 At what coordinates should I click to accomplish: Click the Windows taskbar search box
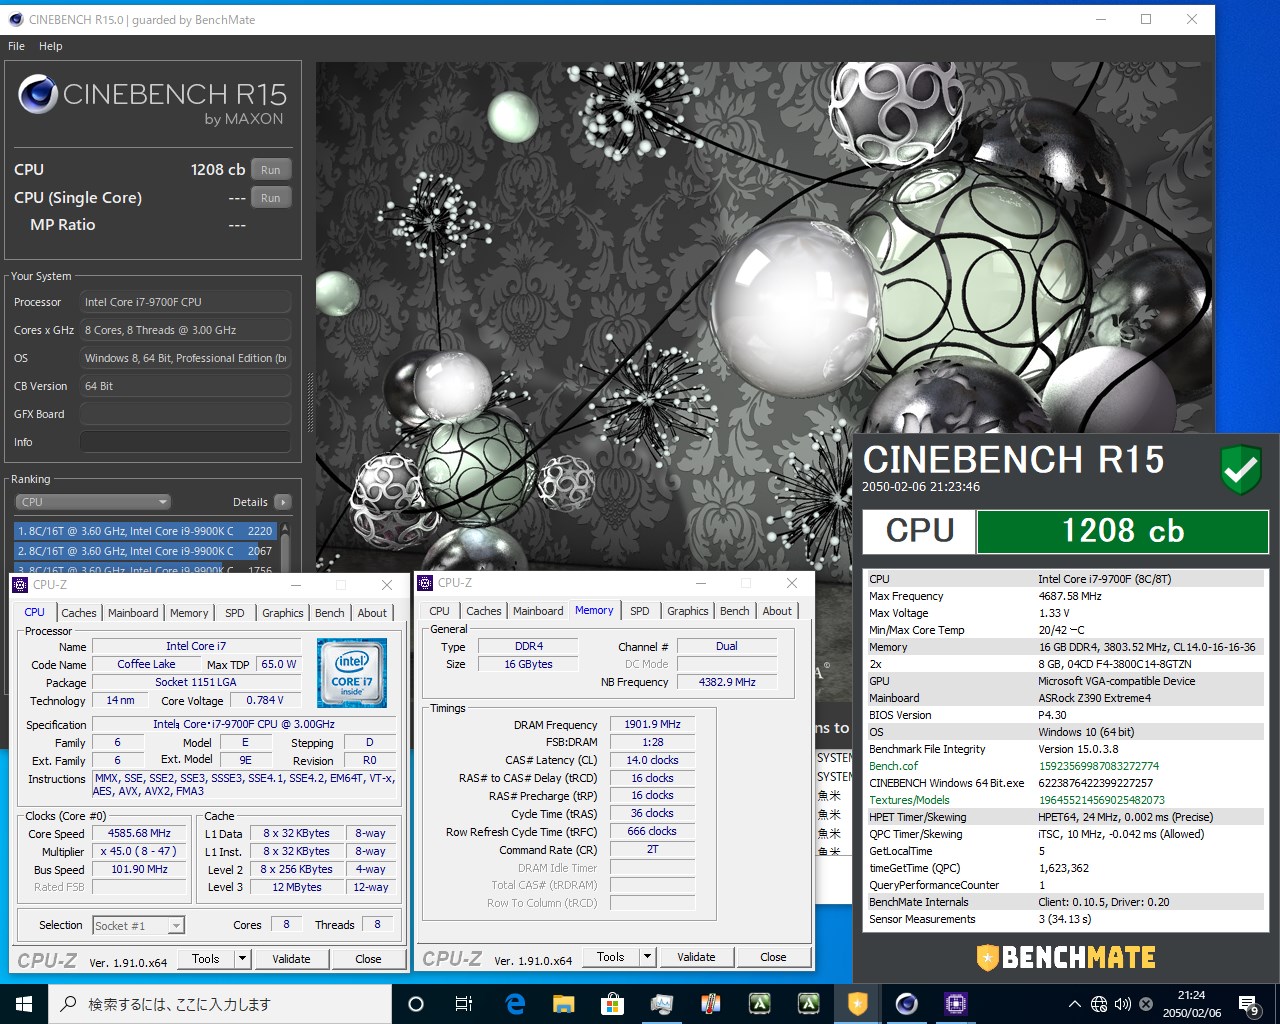[x=220, y=1004]
